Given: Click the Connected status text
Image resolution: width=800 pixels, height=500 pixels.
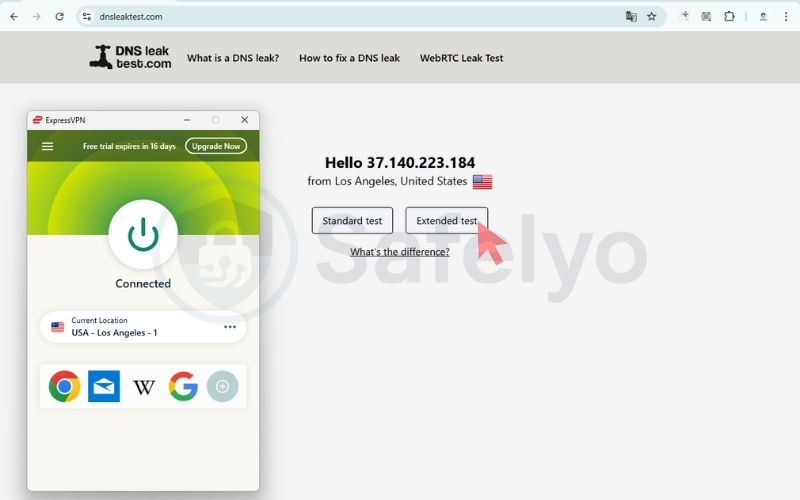Looking at the screenshot, I should (x=143, y=284).
